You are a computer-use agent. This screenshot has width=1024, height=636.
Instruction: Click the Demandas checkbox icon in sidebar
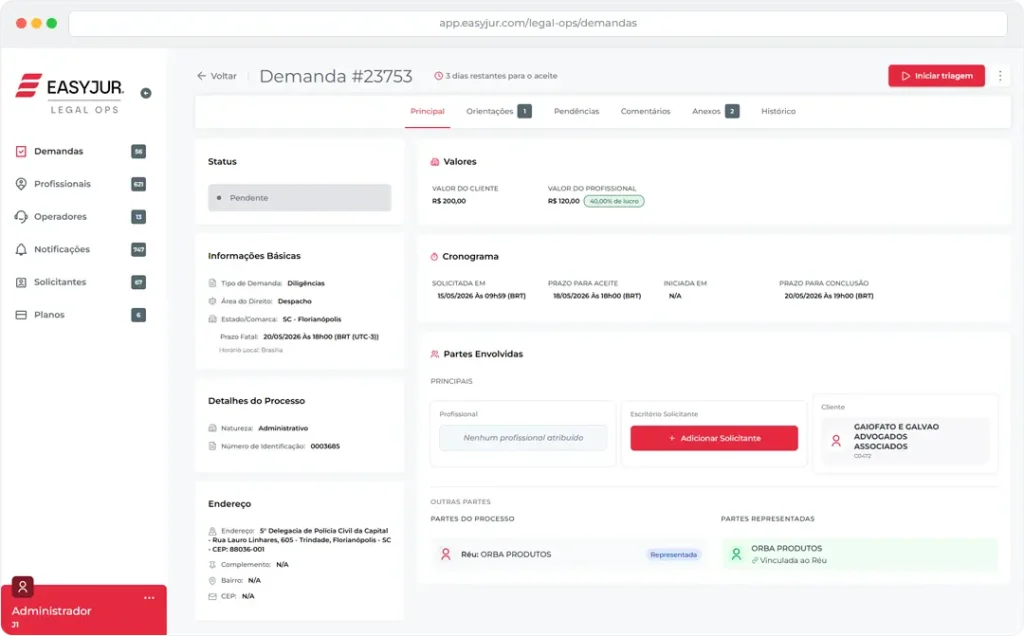21,151
